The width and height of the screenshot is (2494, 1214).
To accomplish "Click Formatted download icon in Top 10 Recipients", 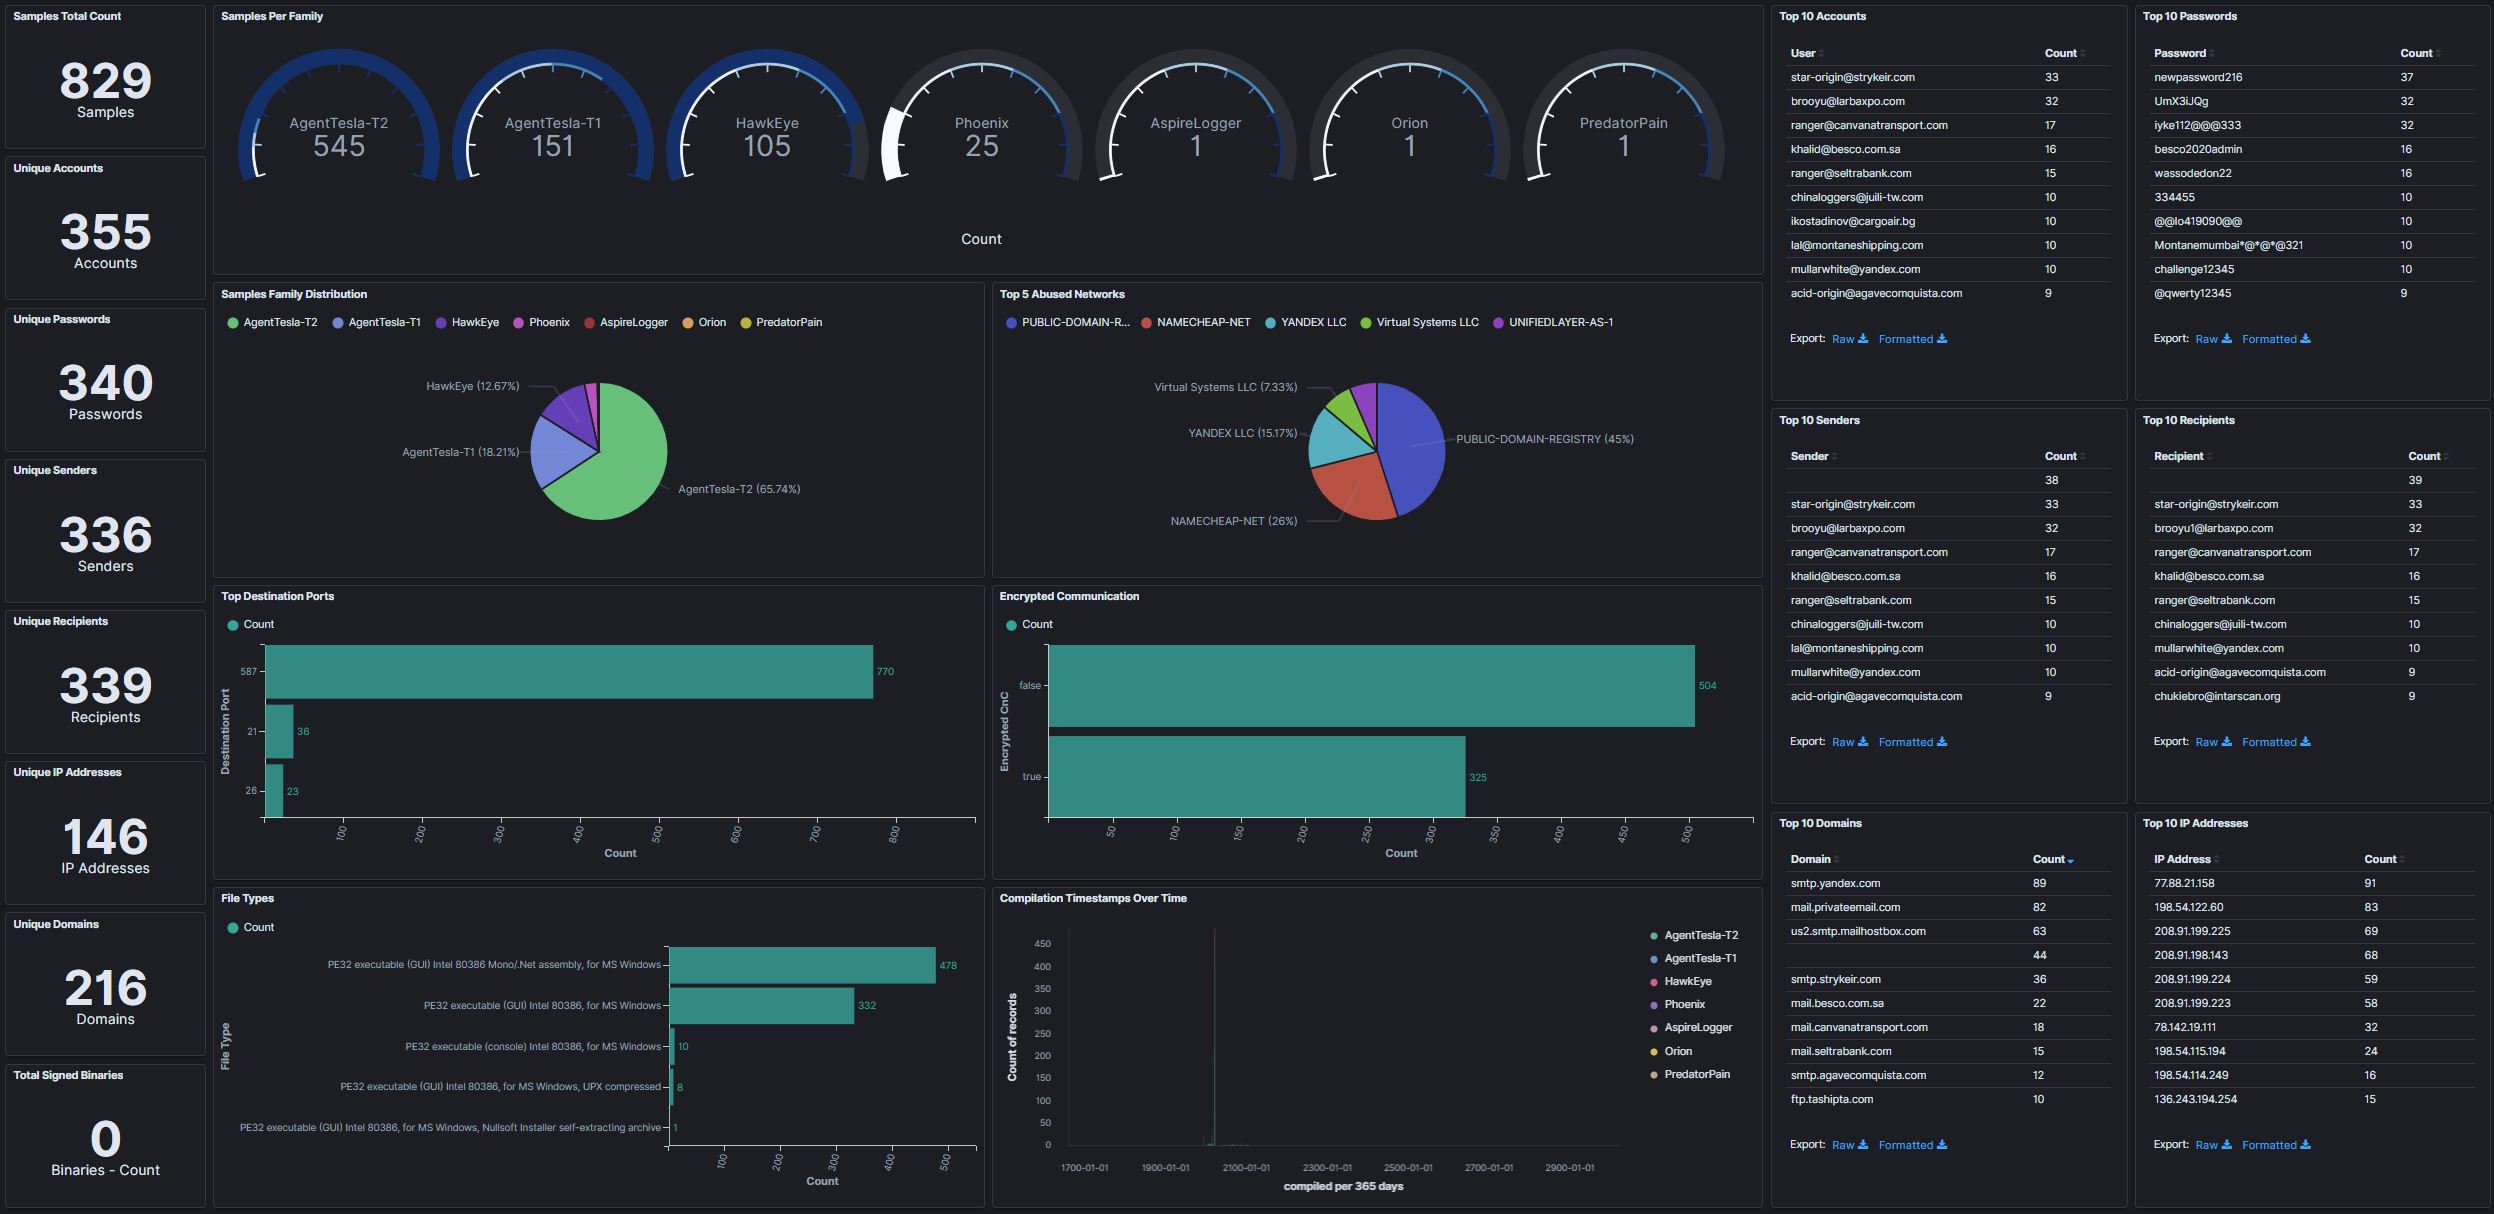I will click(x=2305, y=742).
